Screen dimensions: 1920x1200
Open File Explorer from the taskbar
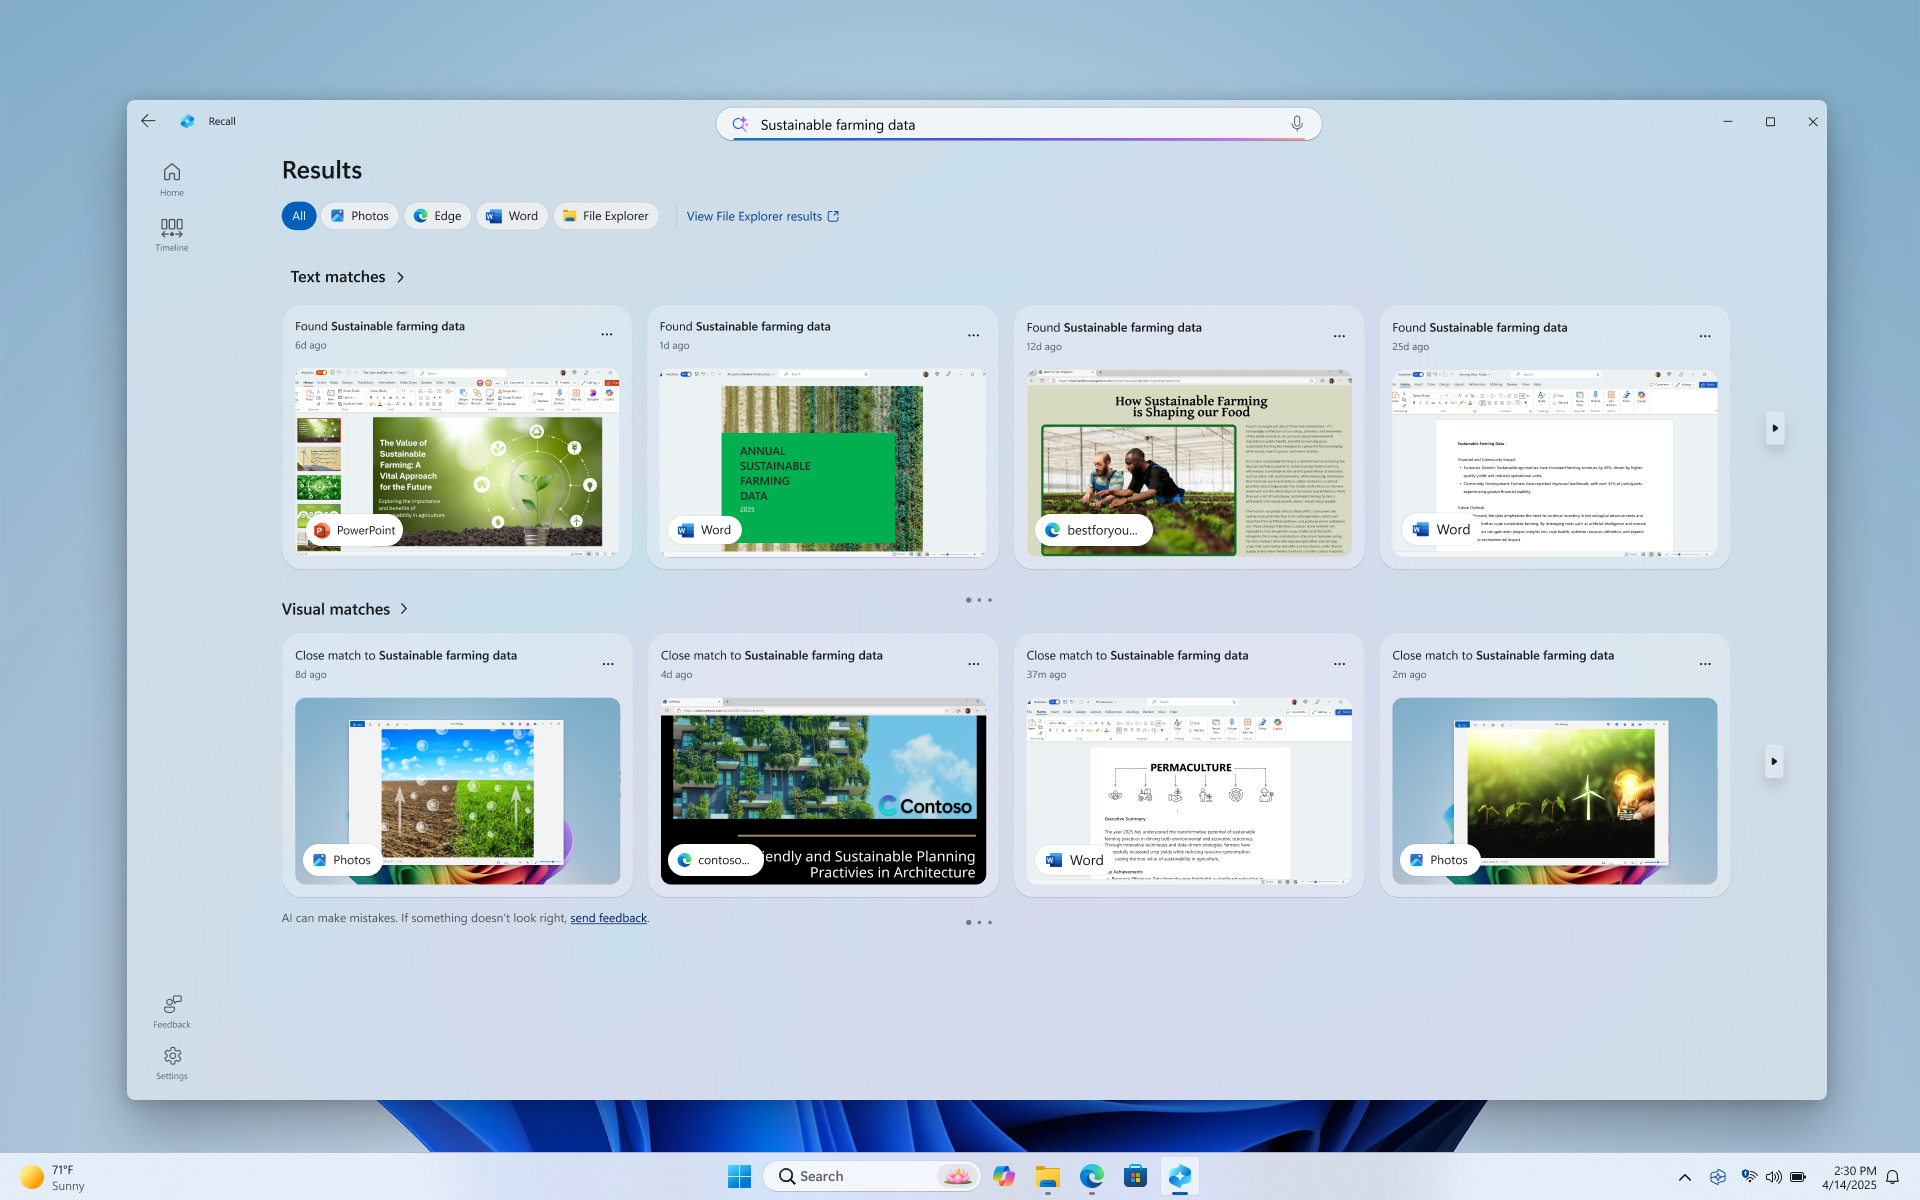point(1047,1176)
